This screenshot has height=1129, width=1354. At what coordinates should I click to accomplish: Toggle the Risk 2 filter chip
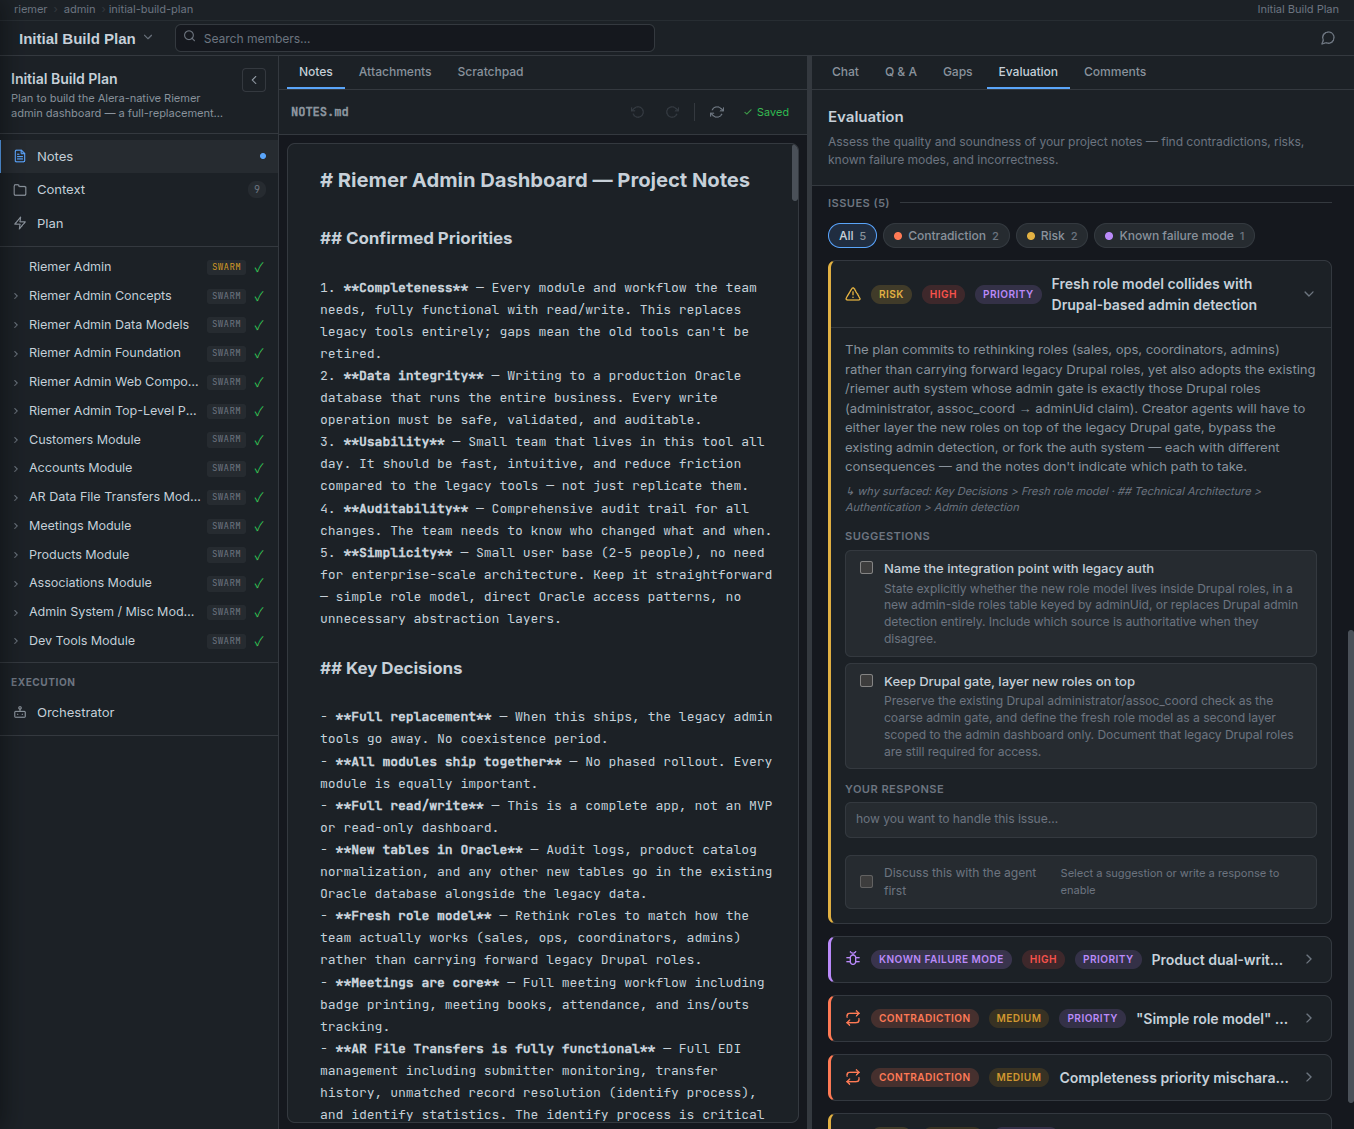(x=1052, y=236)
